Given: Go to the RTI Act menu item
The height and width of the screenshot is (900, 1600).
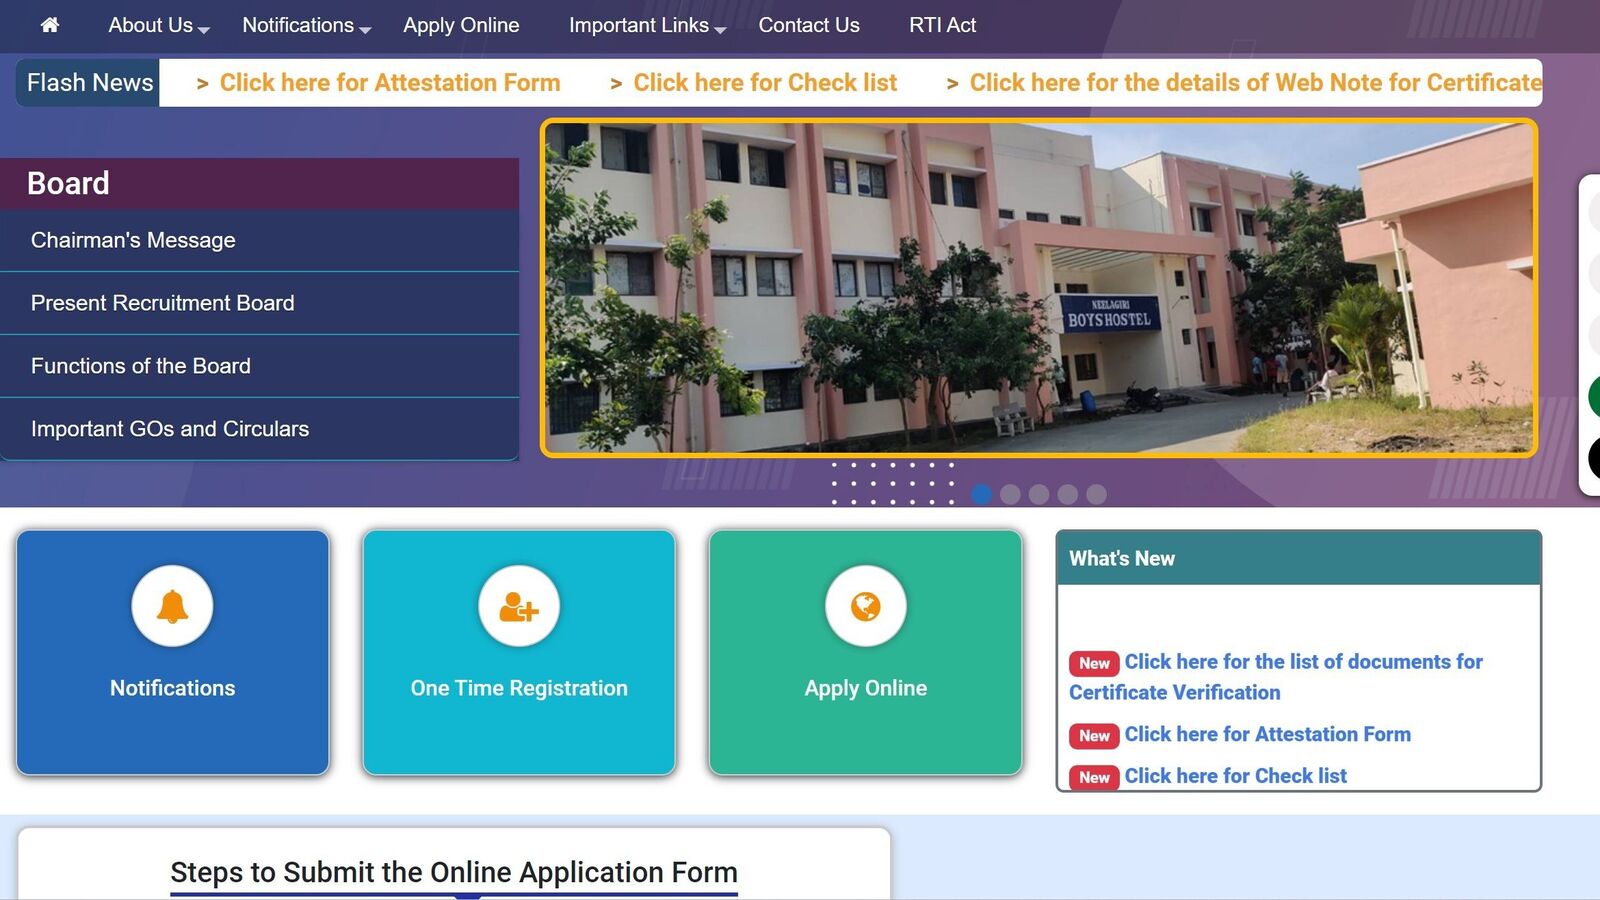Looking at the screenshot, I should [942, 25].
